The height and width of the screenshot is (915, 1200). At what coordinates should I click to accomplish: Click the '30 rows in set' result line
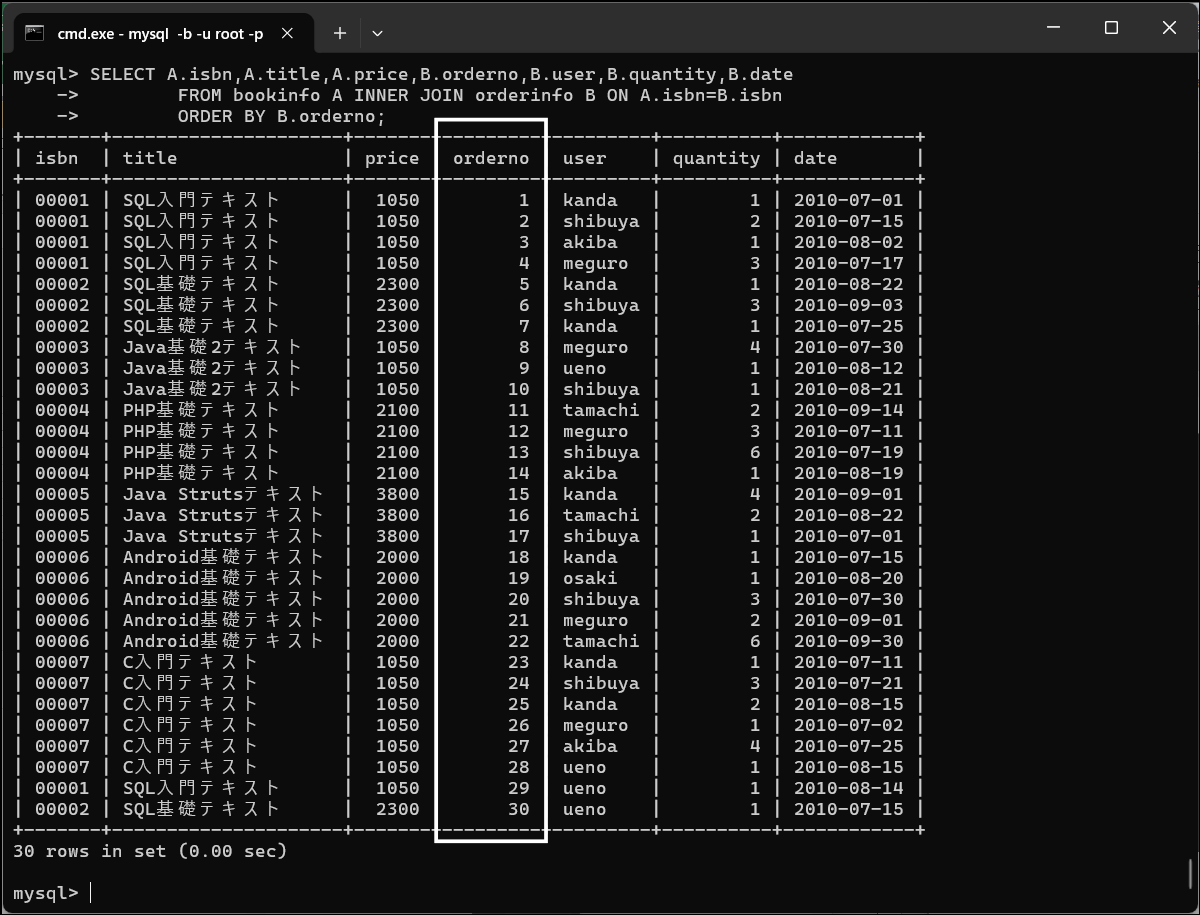(150, 851)
